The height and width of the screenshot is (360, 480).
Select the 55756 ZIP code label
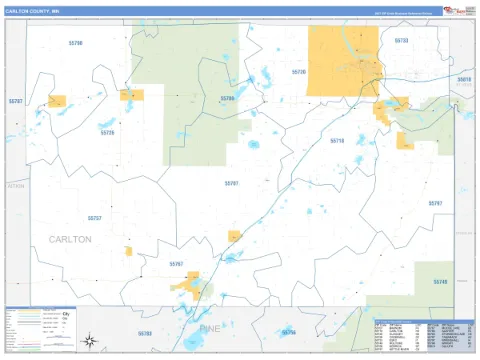289,333
